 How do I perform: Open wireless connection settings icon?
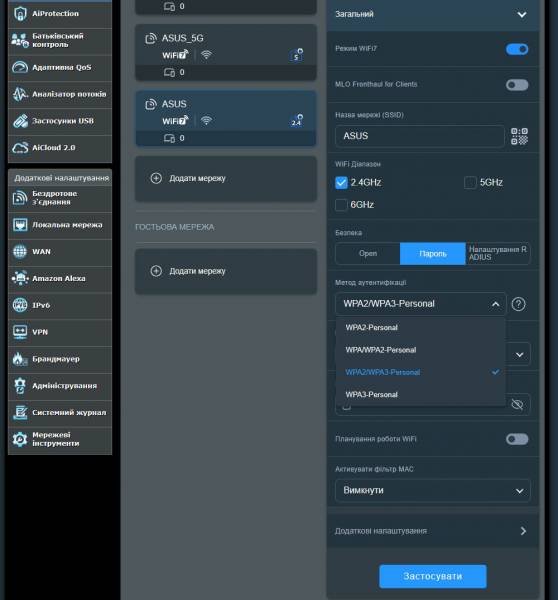[x=20, y=198]
